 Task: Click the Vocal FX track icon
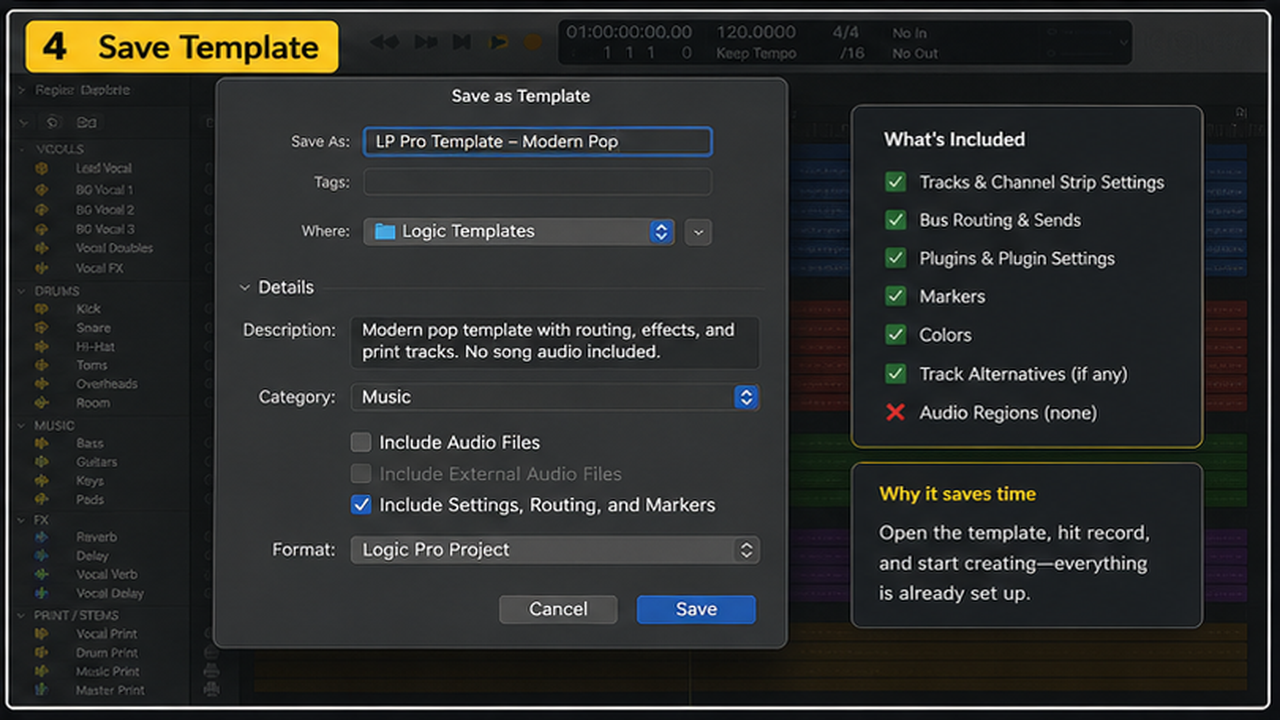pos(42,268)
